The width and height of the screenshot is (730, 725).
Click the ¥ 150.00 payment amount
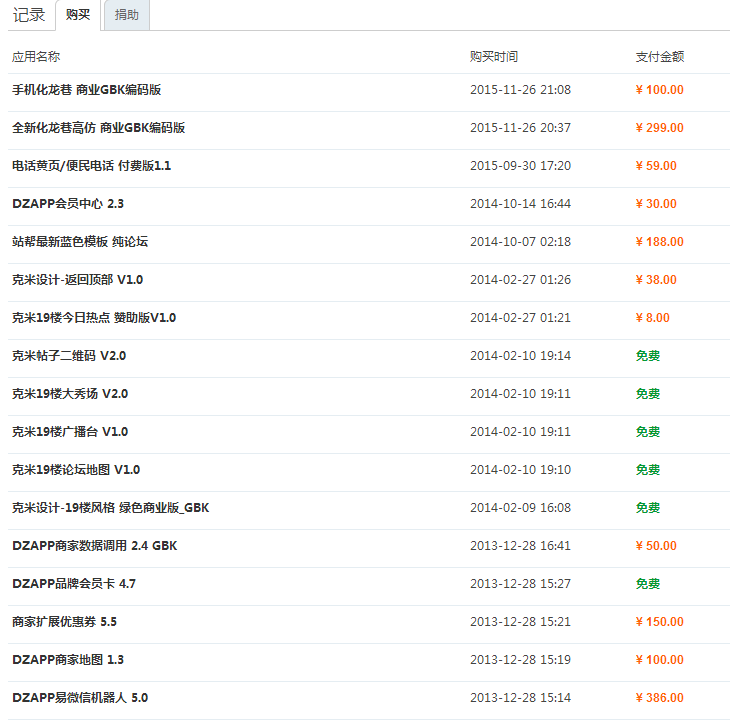point(660,622)
